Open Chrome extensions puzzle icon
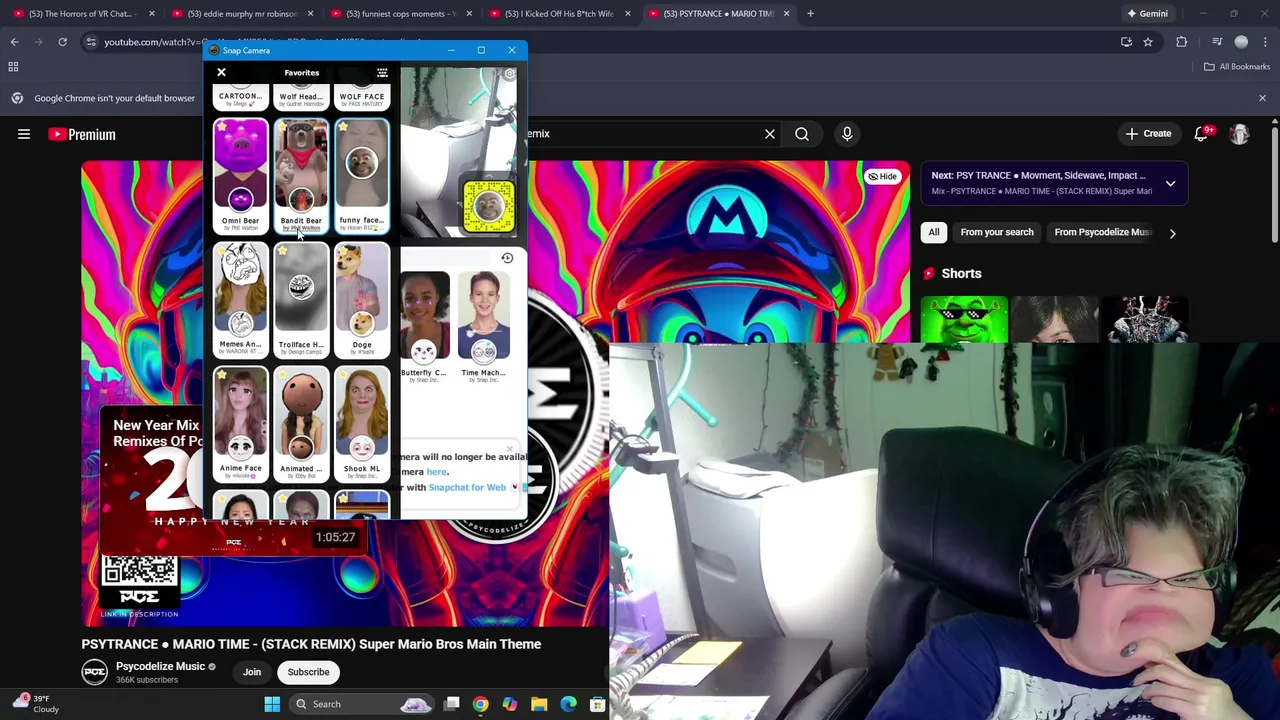 tap(1182, 42)
